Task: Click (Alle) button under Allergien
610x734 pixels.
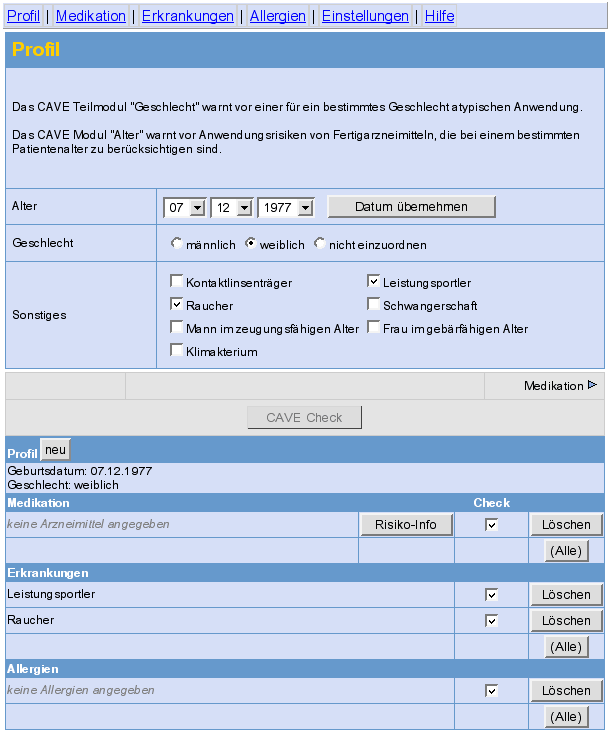Action: pyautogui.click(x=566, y=717)
